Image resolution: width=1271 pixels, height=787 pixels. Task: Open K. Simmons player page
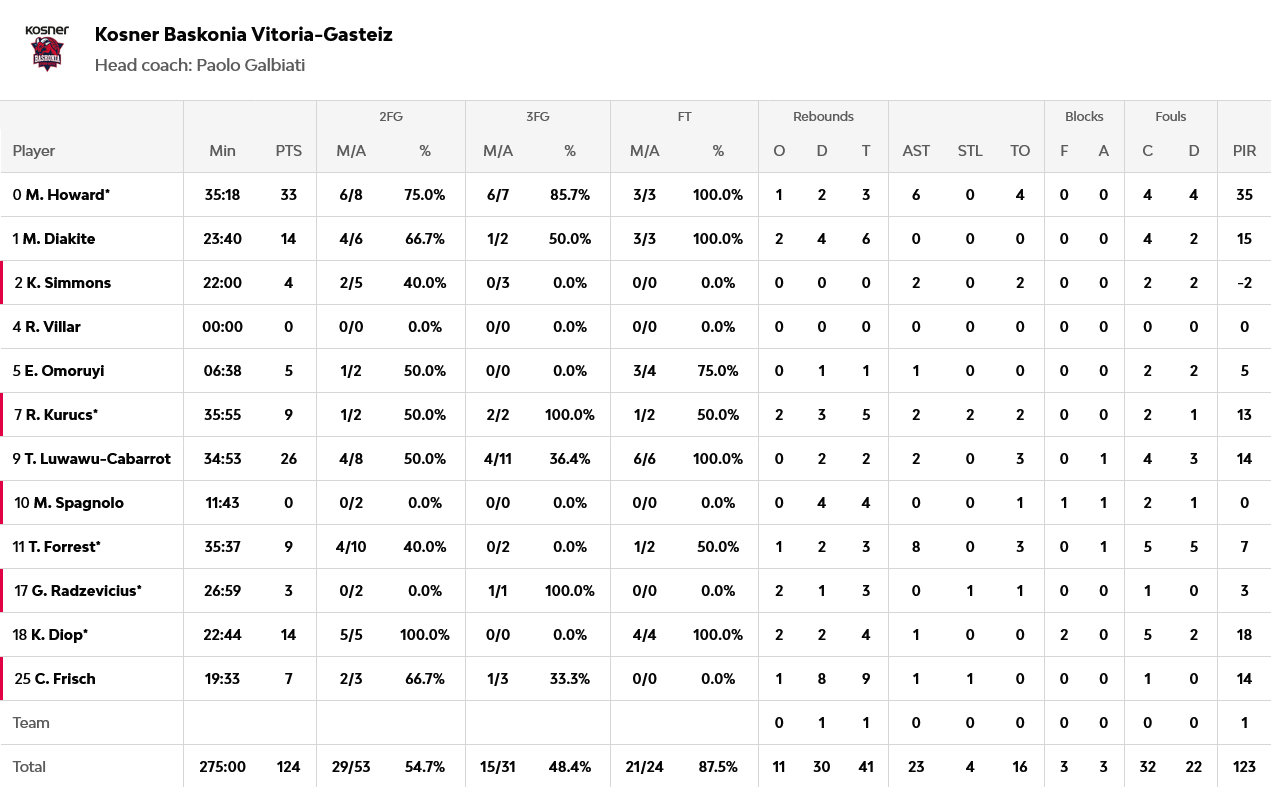pyautogui.click(x=68, y=283)
